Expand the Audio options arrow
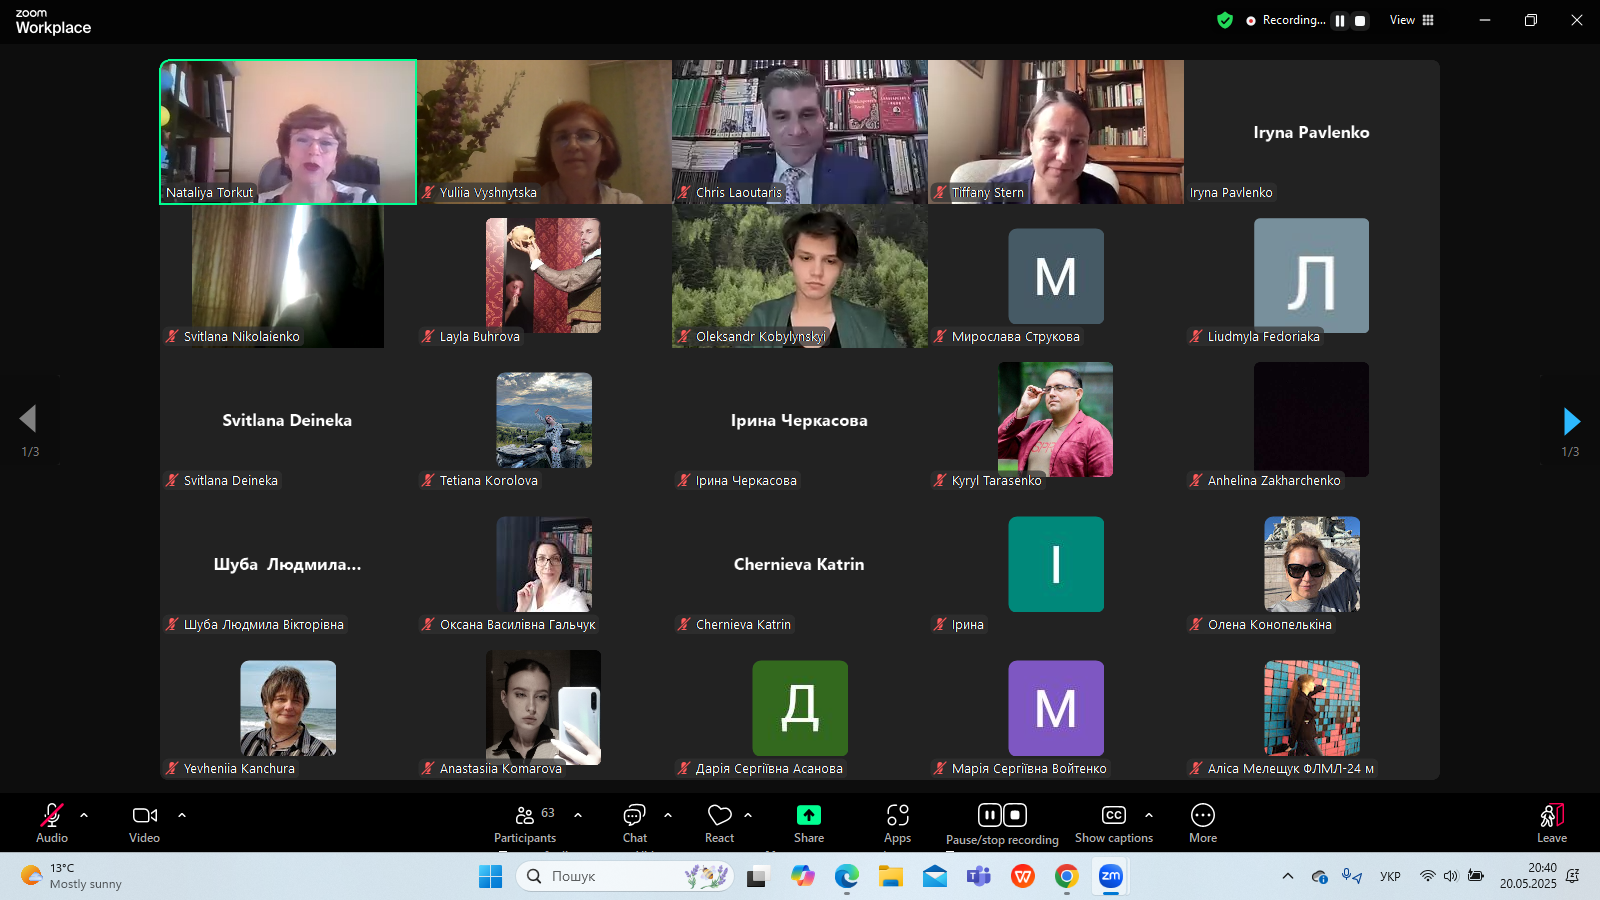1600x900 pixels. click(84, 815)
